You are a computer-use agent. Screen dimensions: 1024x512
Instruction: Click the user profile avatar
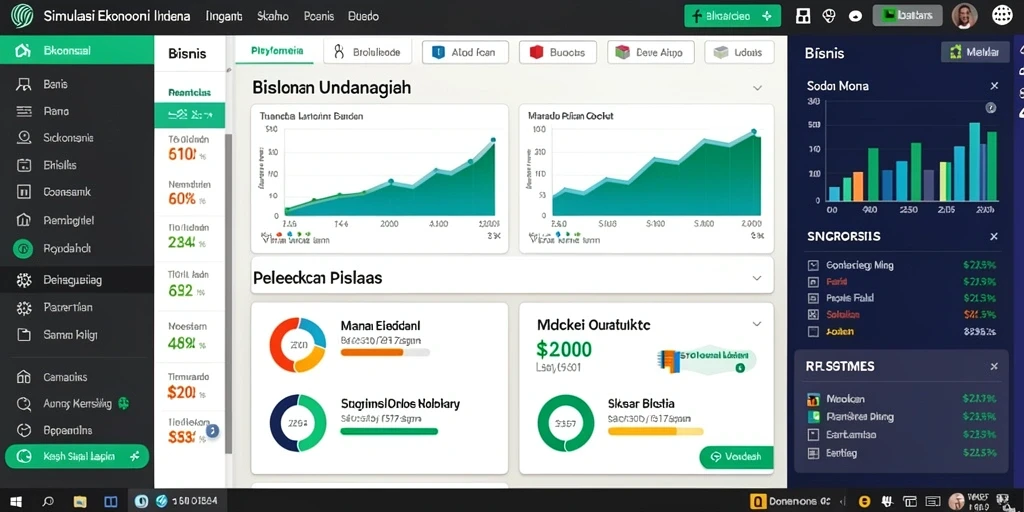click(965, 16)
